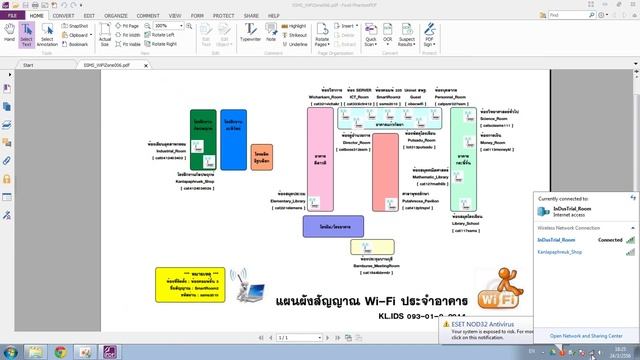Open the pages panel in left sidebar

coord(7,107)
